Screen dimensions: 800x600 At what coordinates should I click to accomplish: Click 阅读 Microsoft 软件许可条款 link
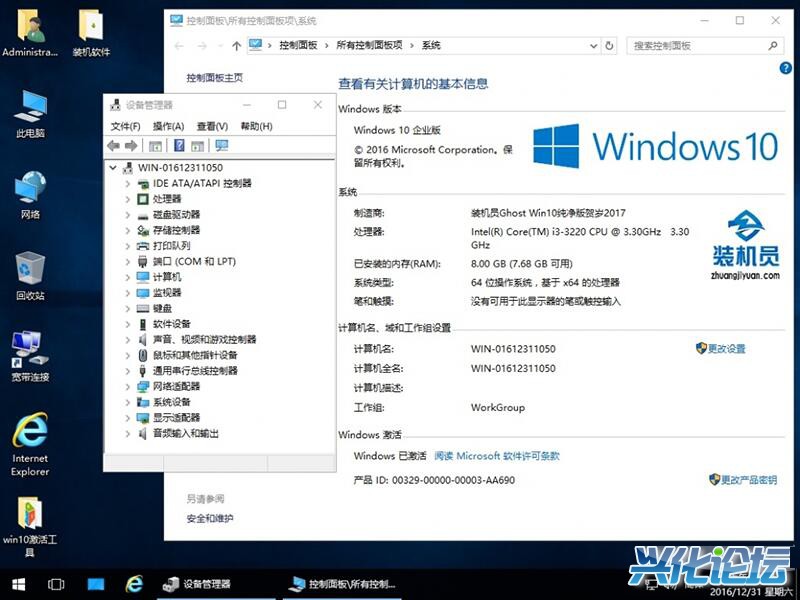497,456
